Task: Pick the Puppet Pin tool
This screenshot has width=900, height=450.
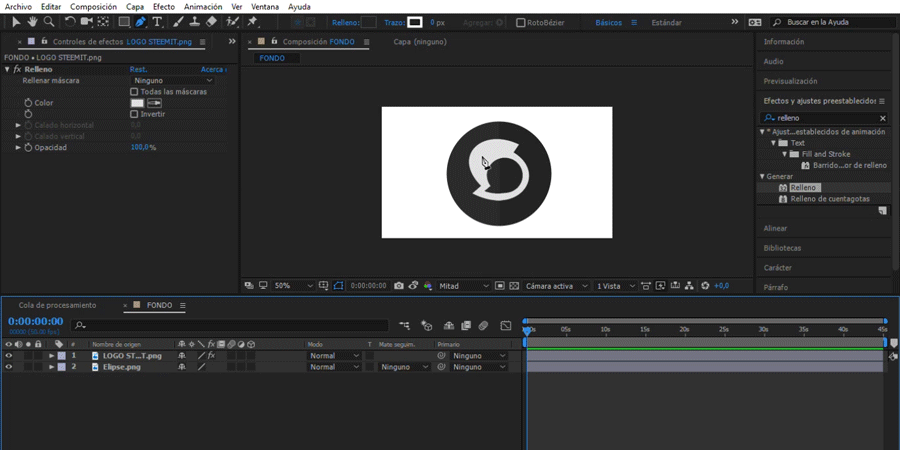Action: [x=253, y=22]
